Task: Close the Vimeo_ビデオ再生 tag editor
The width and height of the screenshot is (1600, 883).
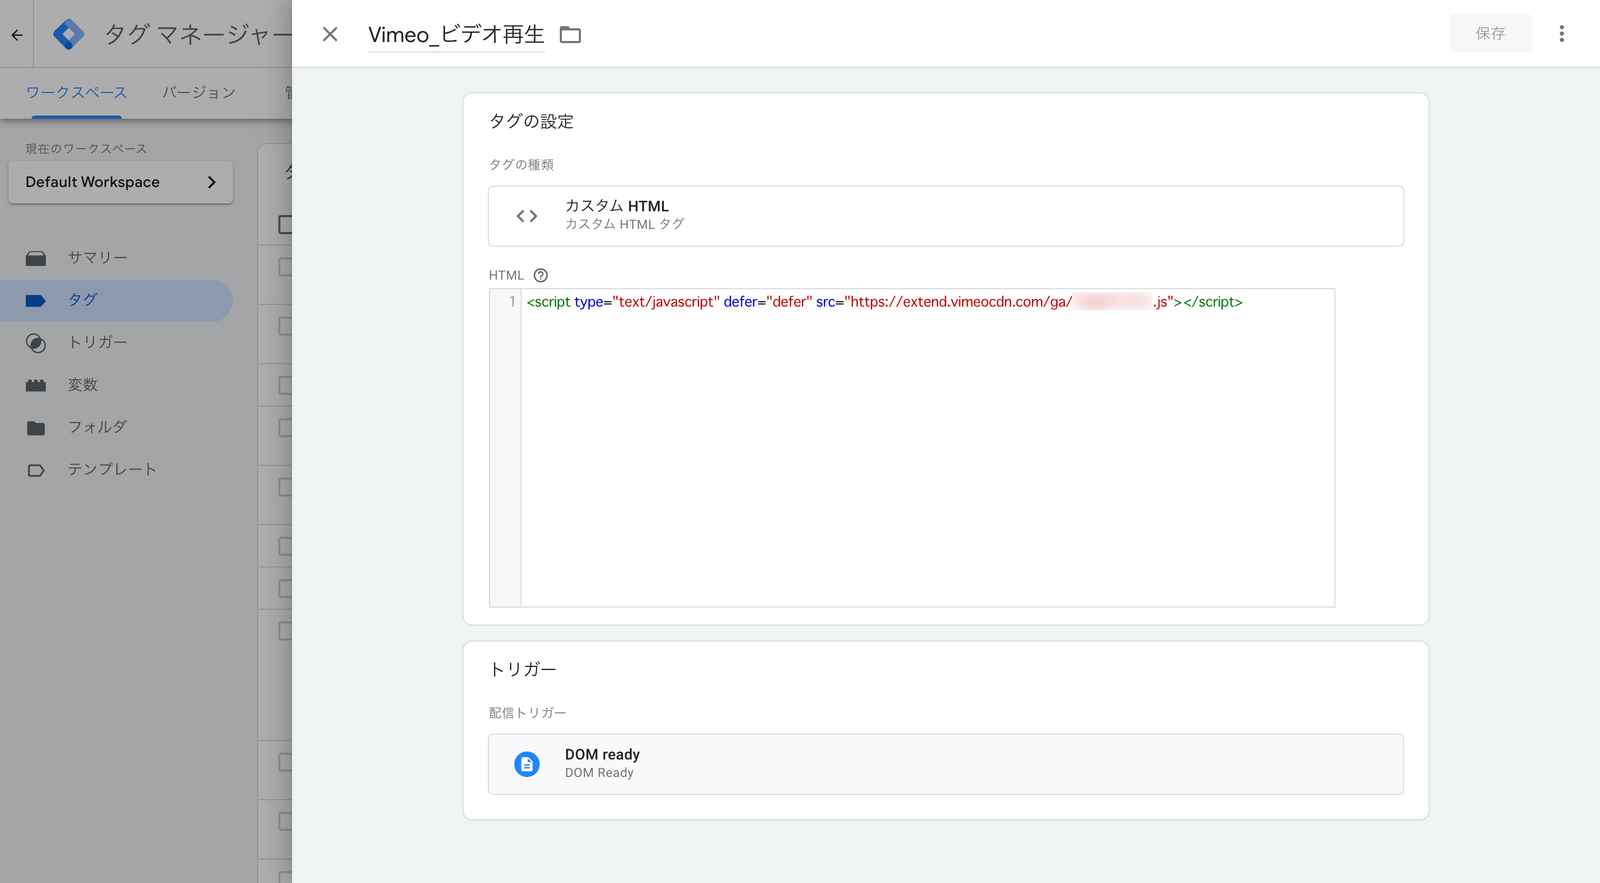Action: coord(330,34)
